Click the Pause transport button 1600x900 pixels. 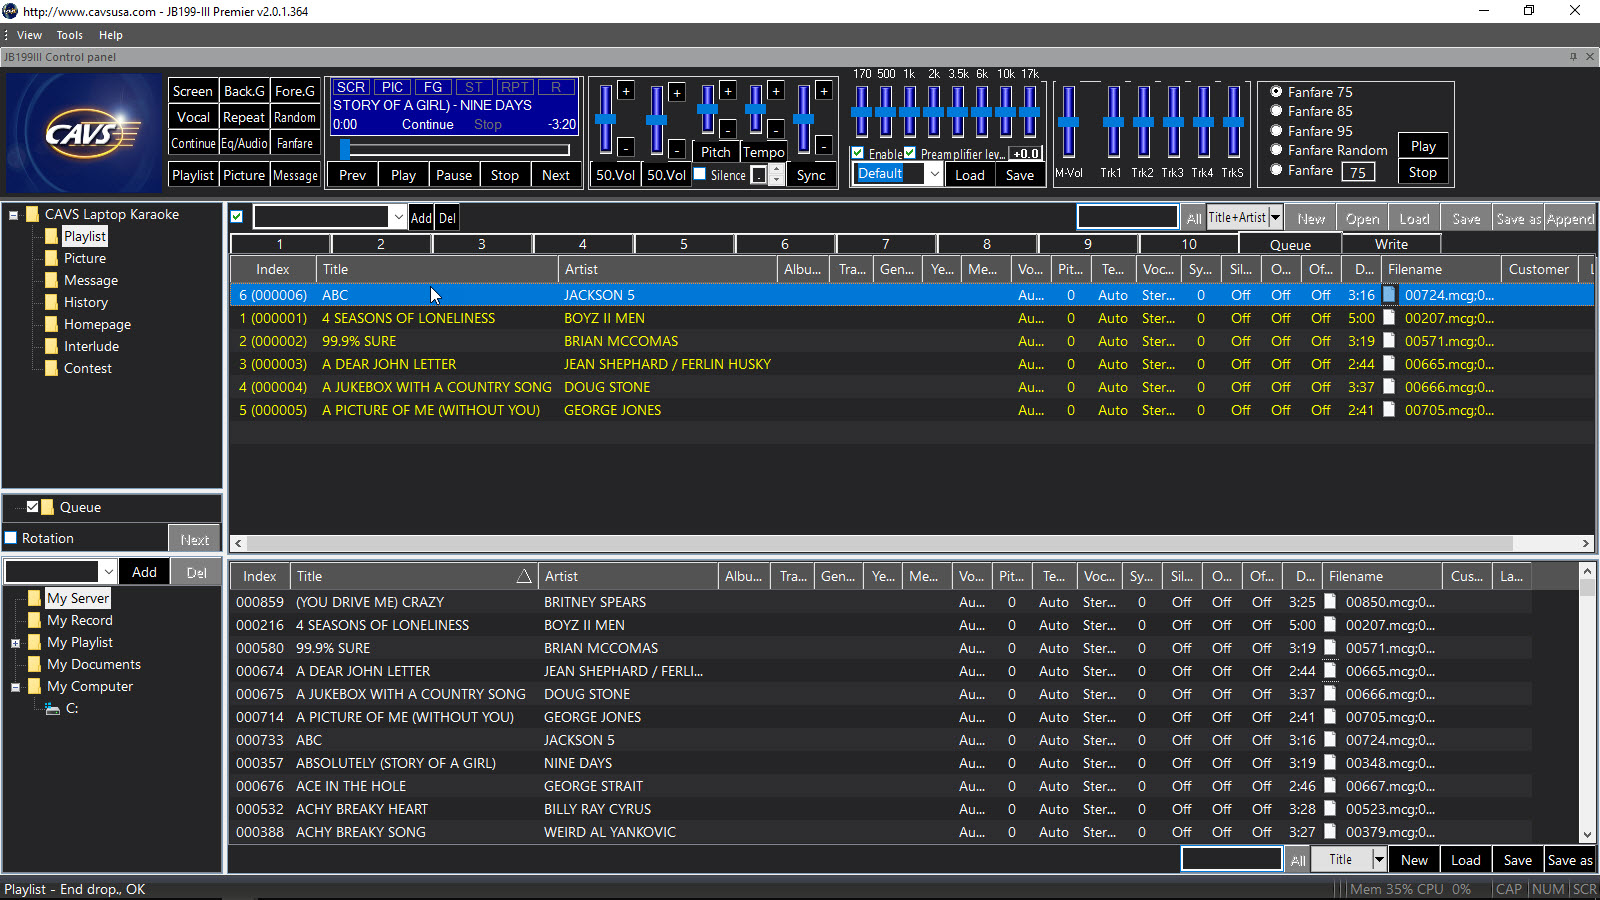click(454, 175)
